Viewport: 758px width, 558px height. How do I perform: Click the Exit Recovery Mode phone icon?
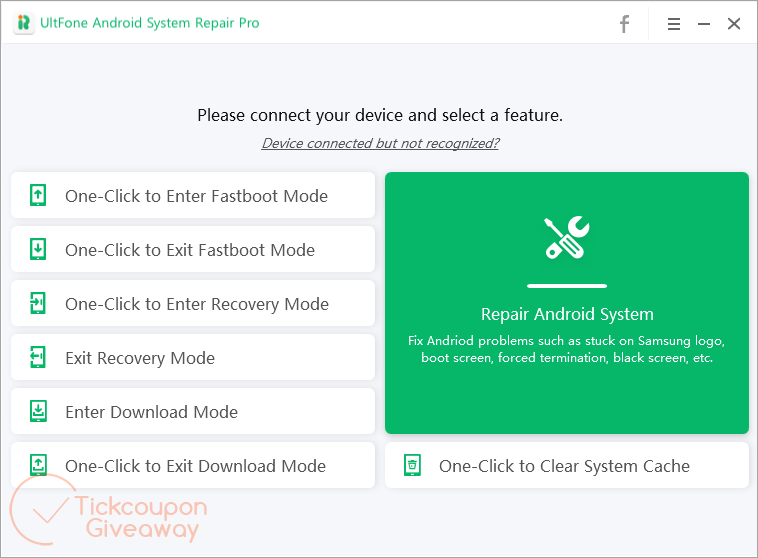click(38, 357)
